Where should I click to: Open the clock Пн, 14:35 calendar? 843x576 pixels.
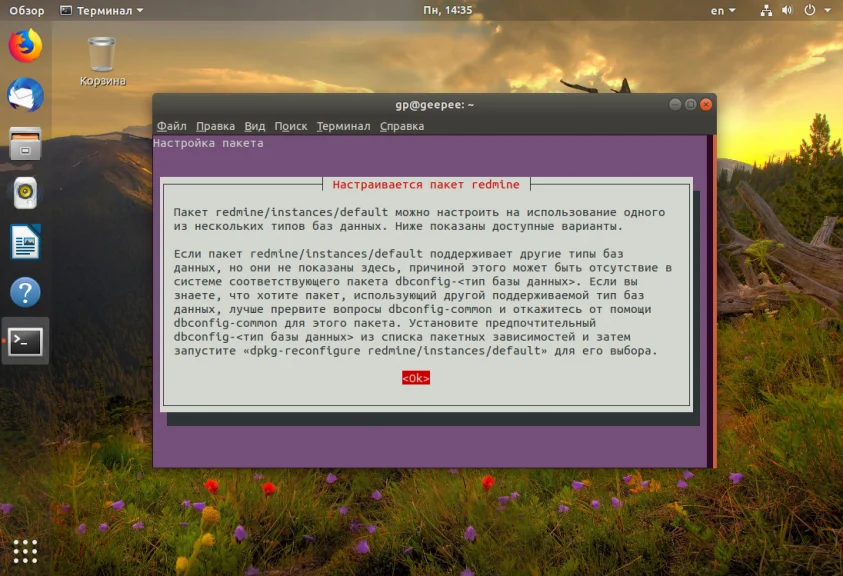point(447,10)
